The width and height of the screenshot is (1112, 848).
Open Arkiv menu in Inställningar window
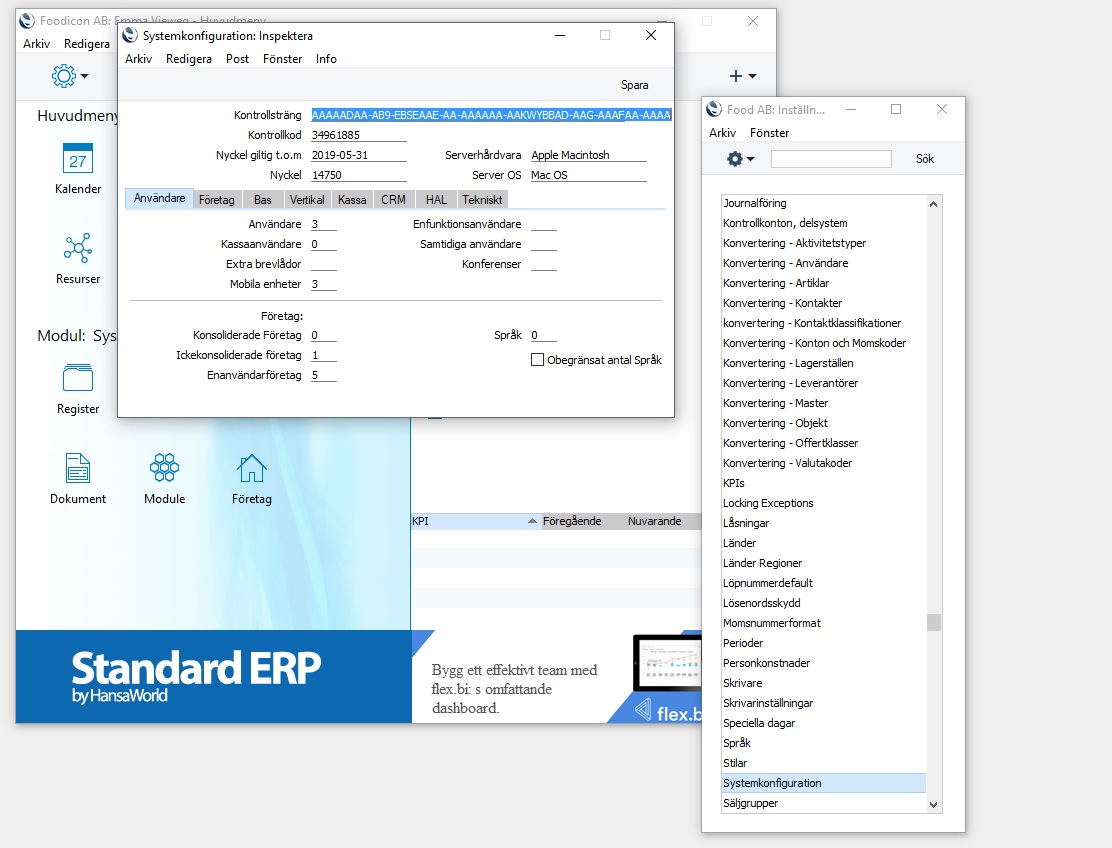pyautogui.click(x=722, y=133)
